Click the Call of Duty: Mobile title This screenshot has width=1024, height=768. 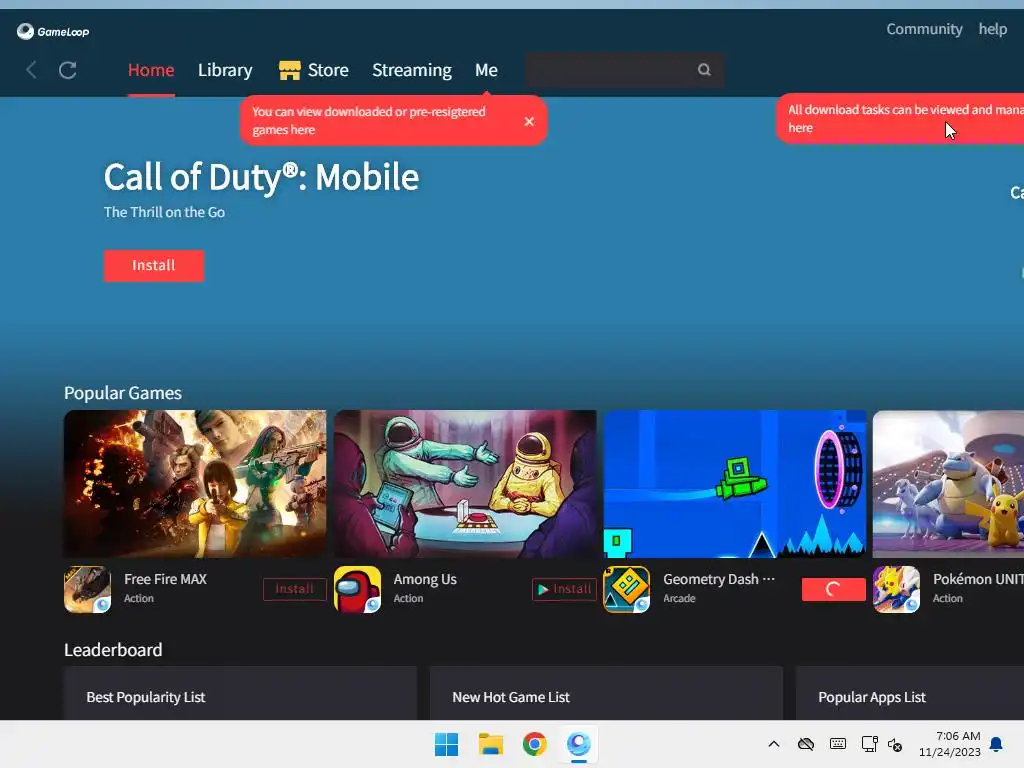click(x=261, y=178)
